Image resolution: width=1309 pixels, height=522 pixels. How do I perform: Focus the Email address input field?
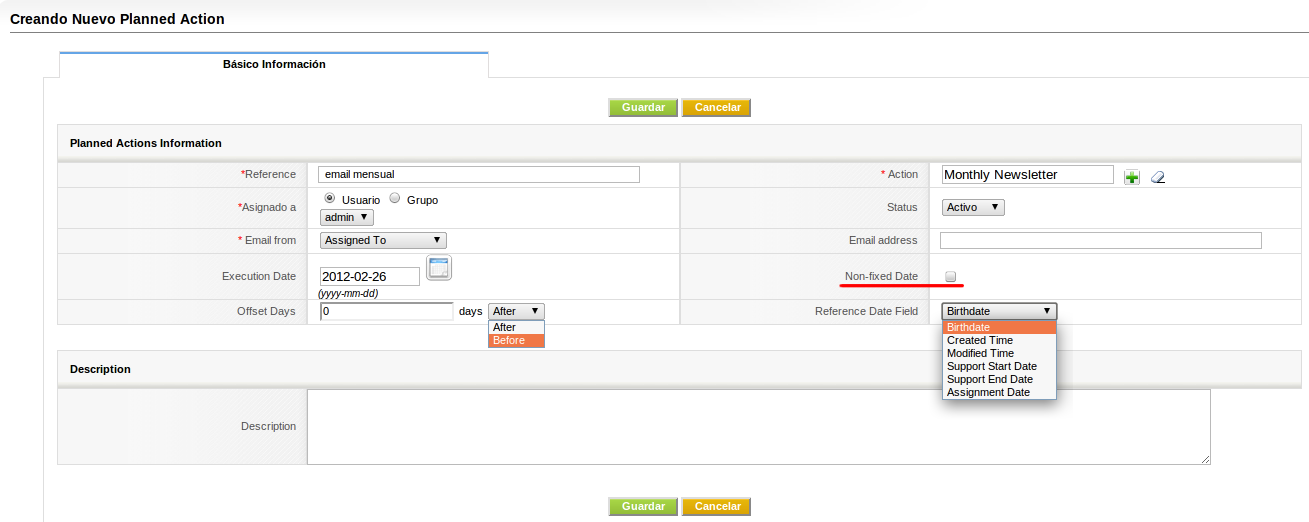(x=1100, y=240)
